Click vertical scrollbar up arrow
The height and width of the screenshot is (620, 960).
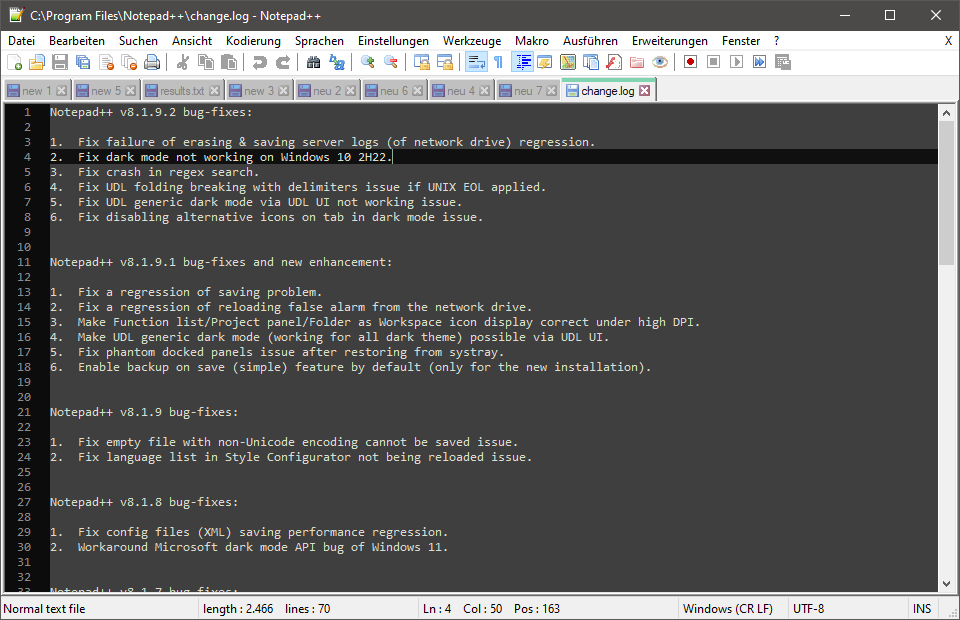[x=947, y=113]
